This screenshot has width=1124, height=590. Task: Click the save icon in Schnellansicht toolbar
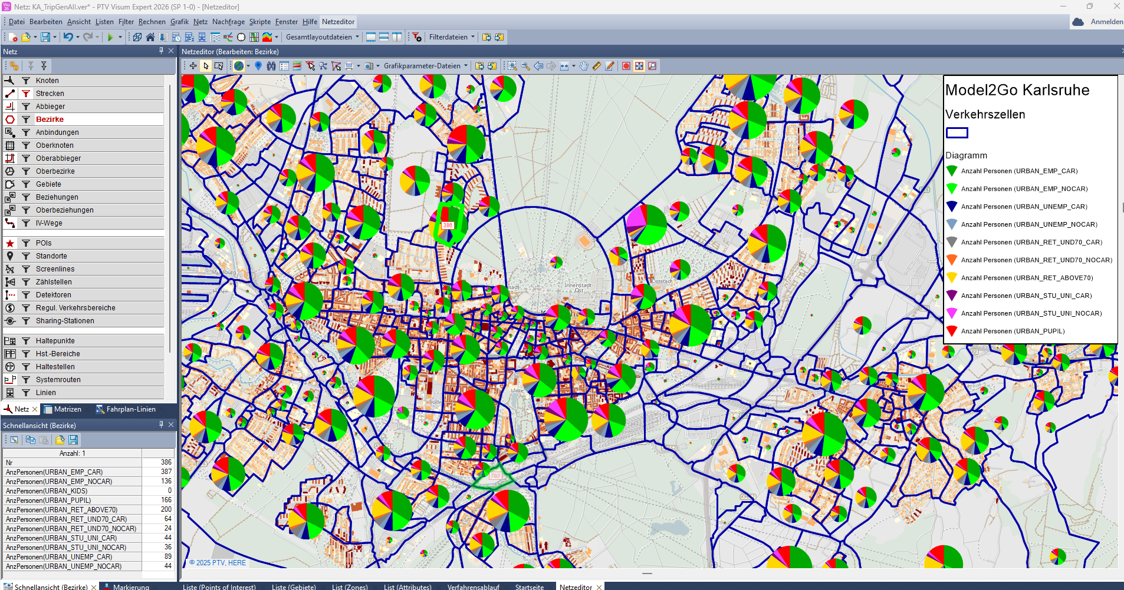pyautogui.click(x=73, y=440)
